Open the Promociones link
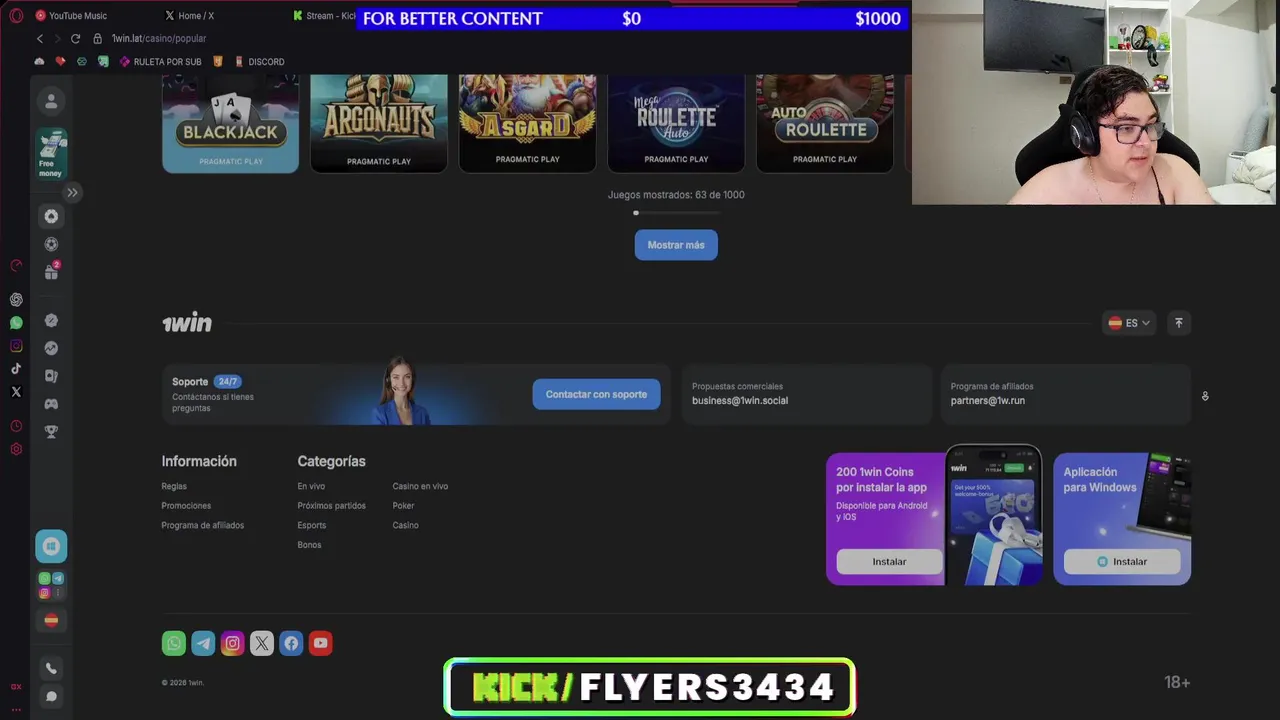The image size is (1280, 720). click(x=186, y=506)
